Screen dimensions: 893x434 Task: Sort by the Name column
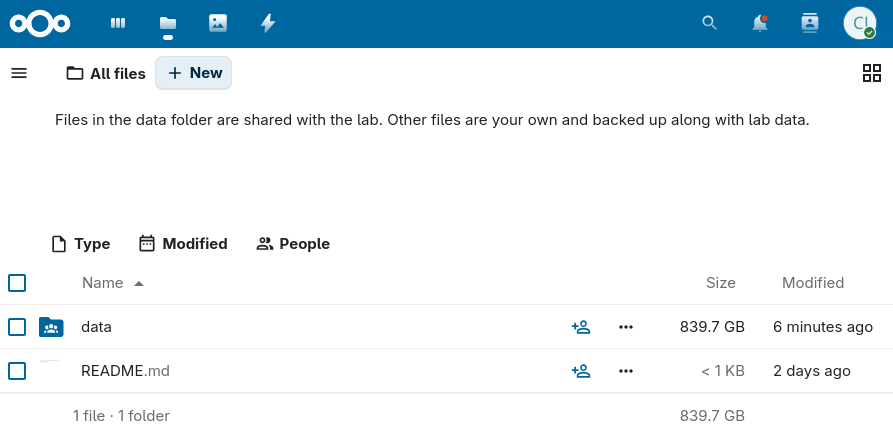point(113,283)
